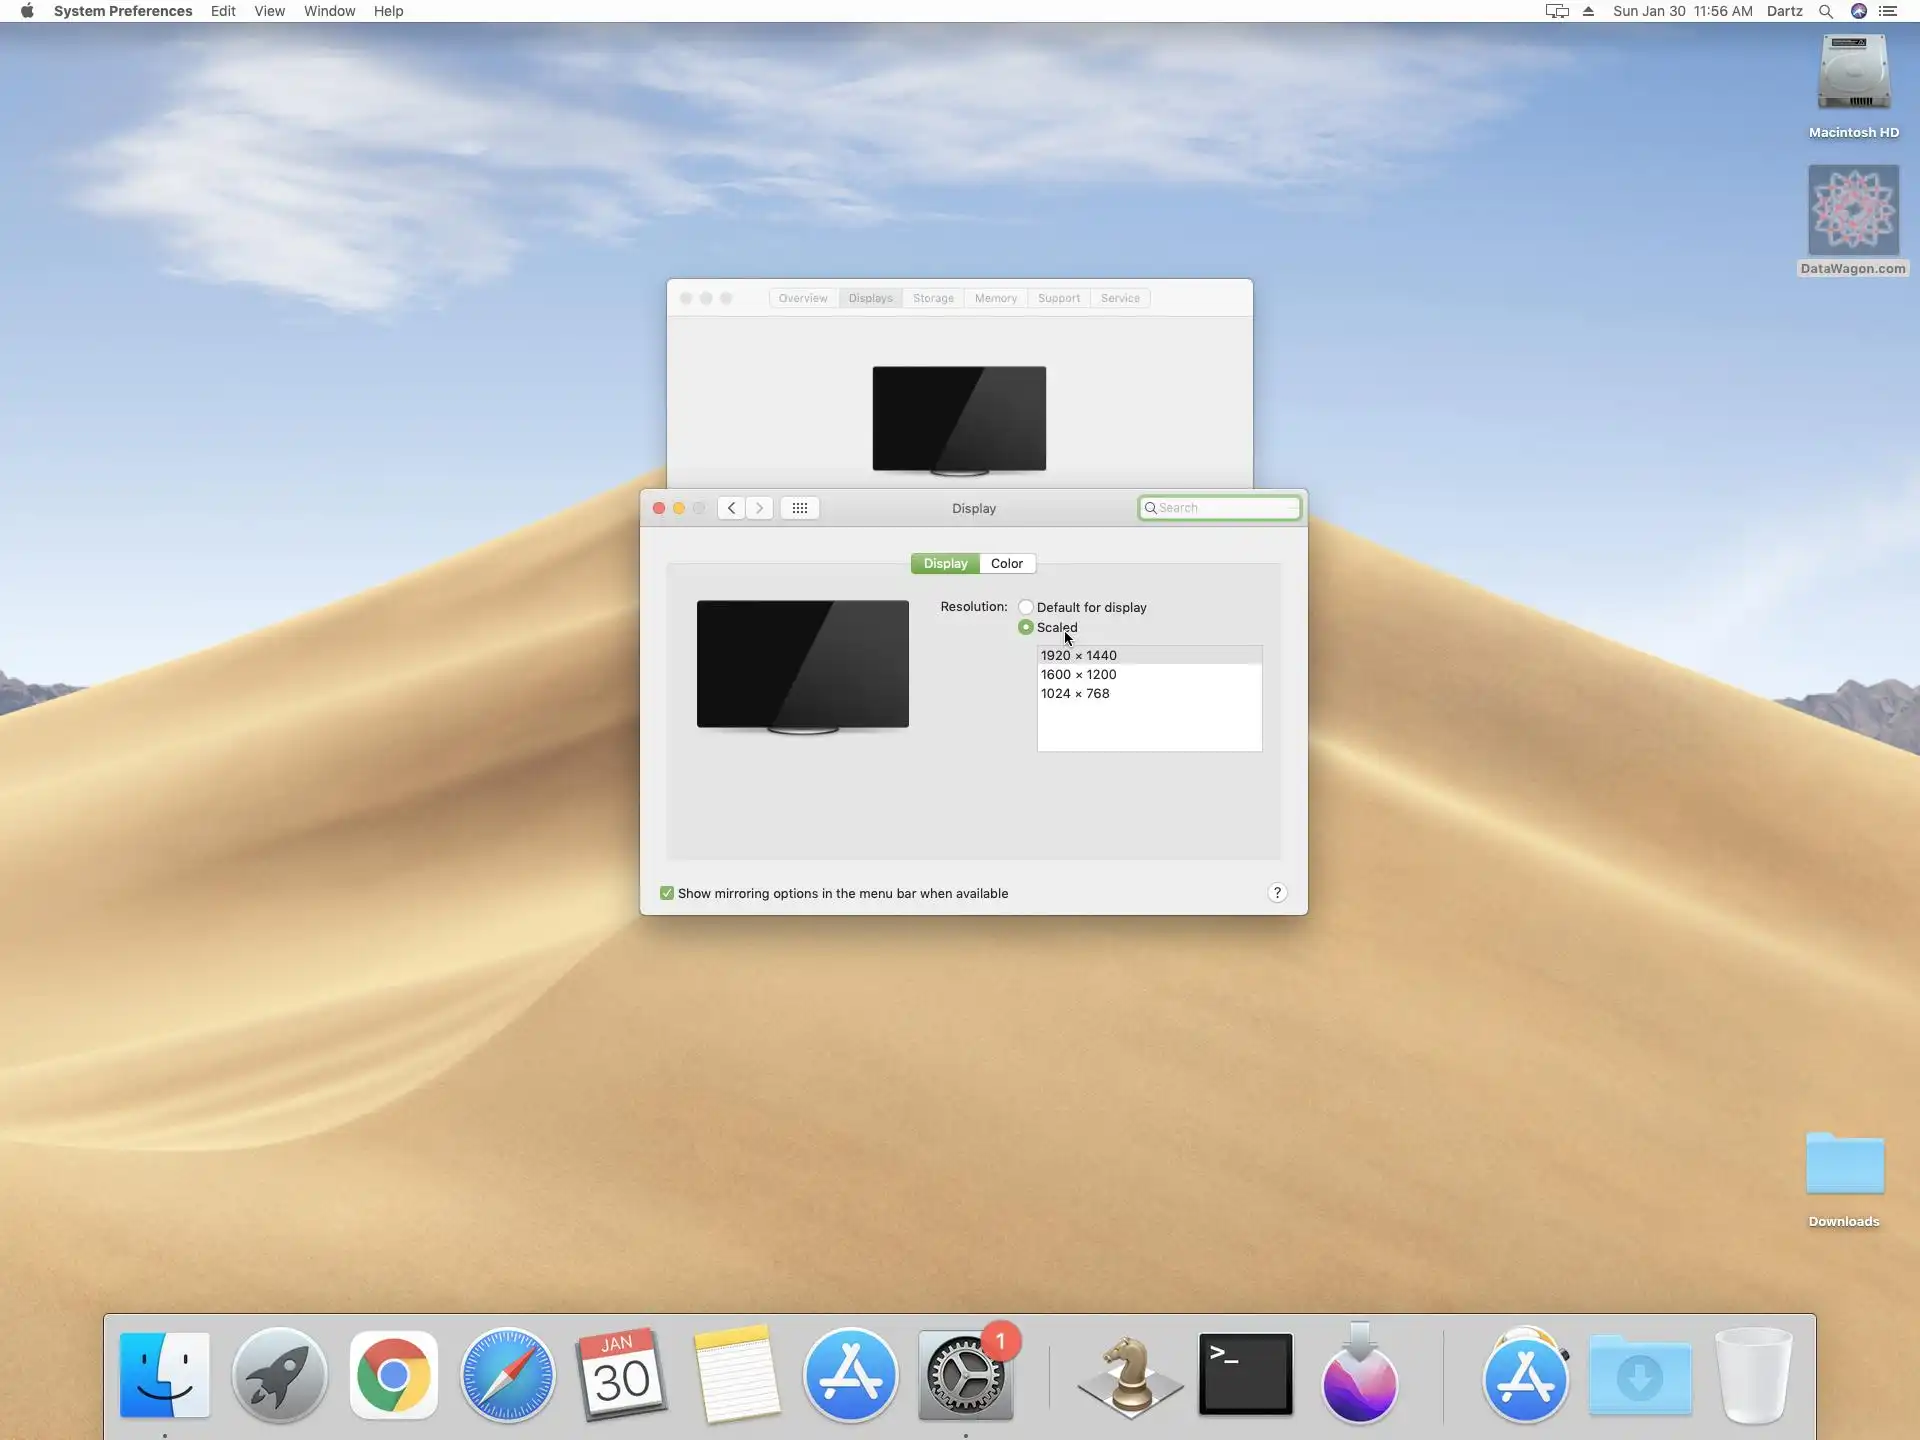Click the Spotlight search magnifier icon
This screenshot has width=1920, height=1440.
coord(1825,11)
